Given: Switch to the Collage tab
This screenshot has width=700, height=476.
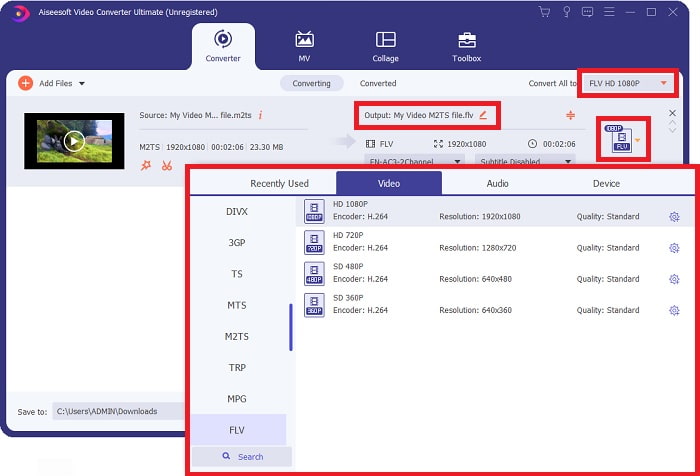Looking at the screenshot, I should click(x=385, y=45).
